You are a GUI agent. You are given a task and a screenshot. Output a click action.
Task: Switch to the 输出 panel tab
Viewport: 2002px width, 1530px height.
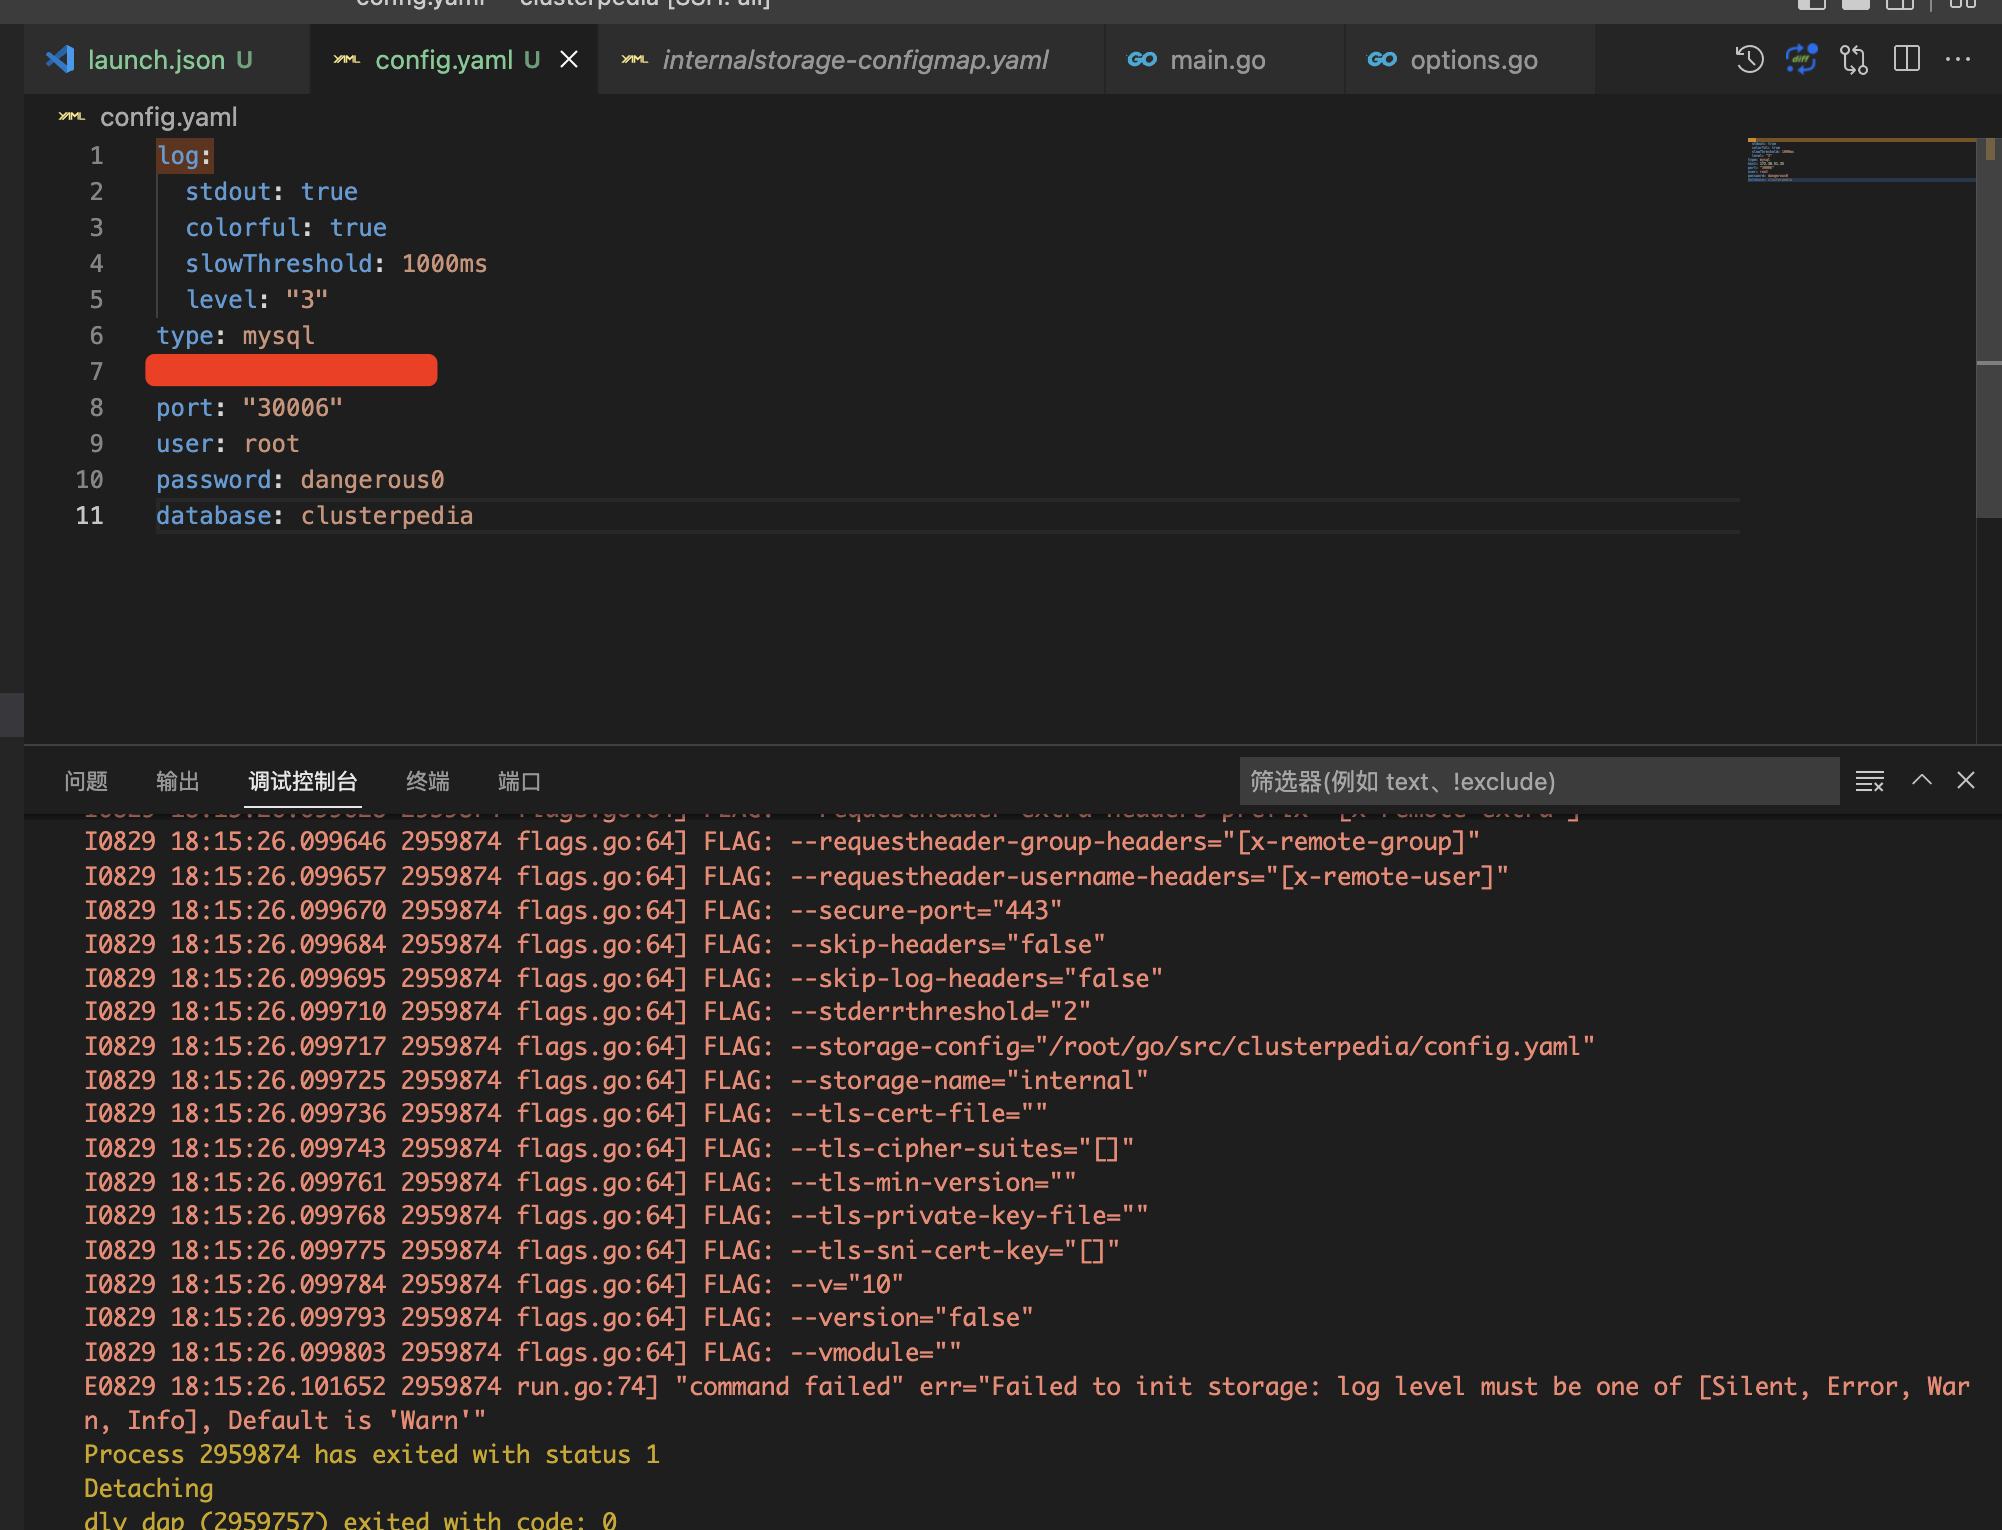(x=178, y=782)
